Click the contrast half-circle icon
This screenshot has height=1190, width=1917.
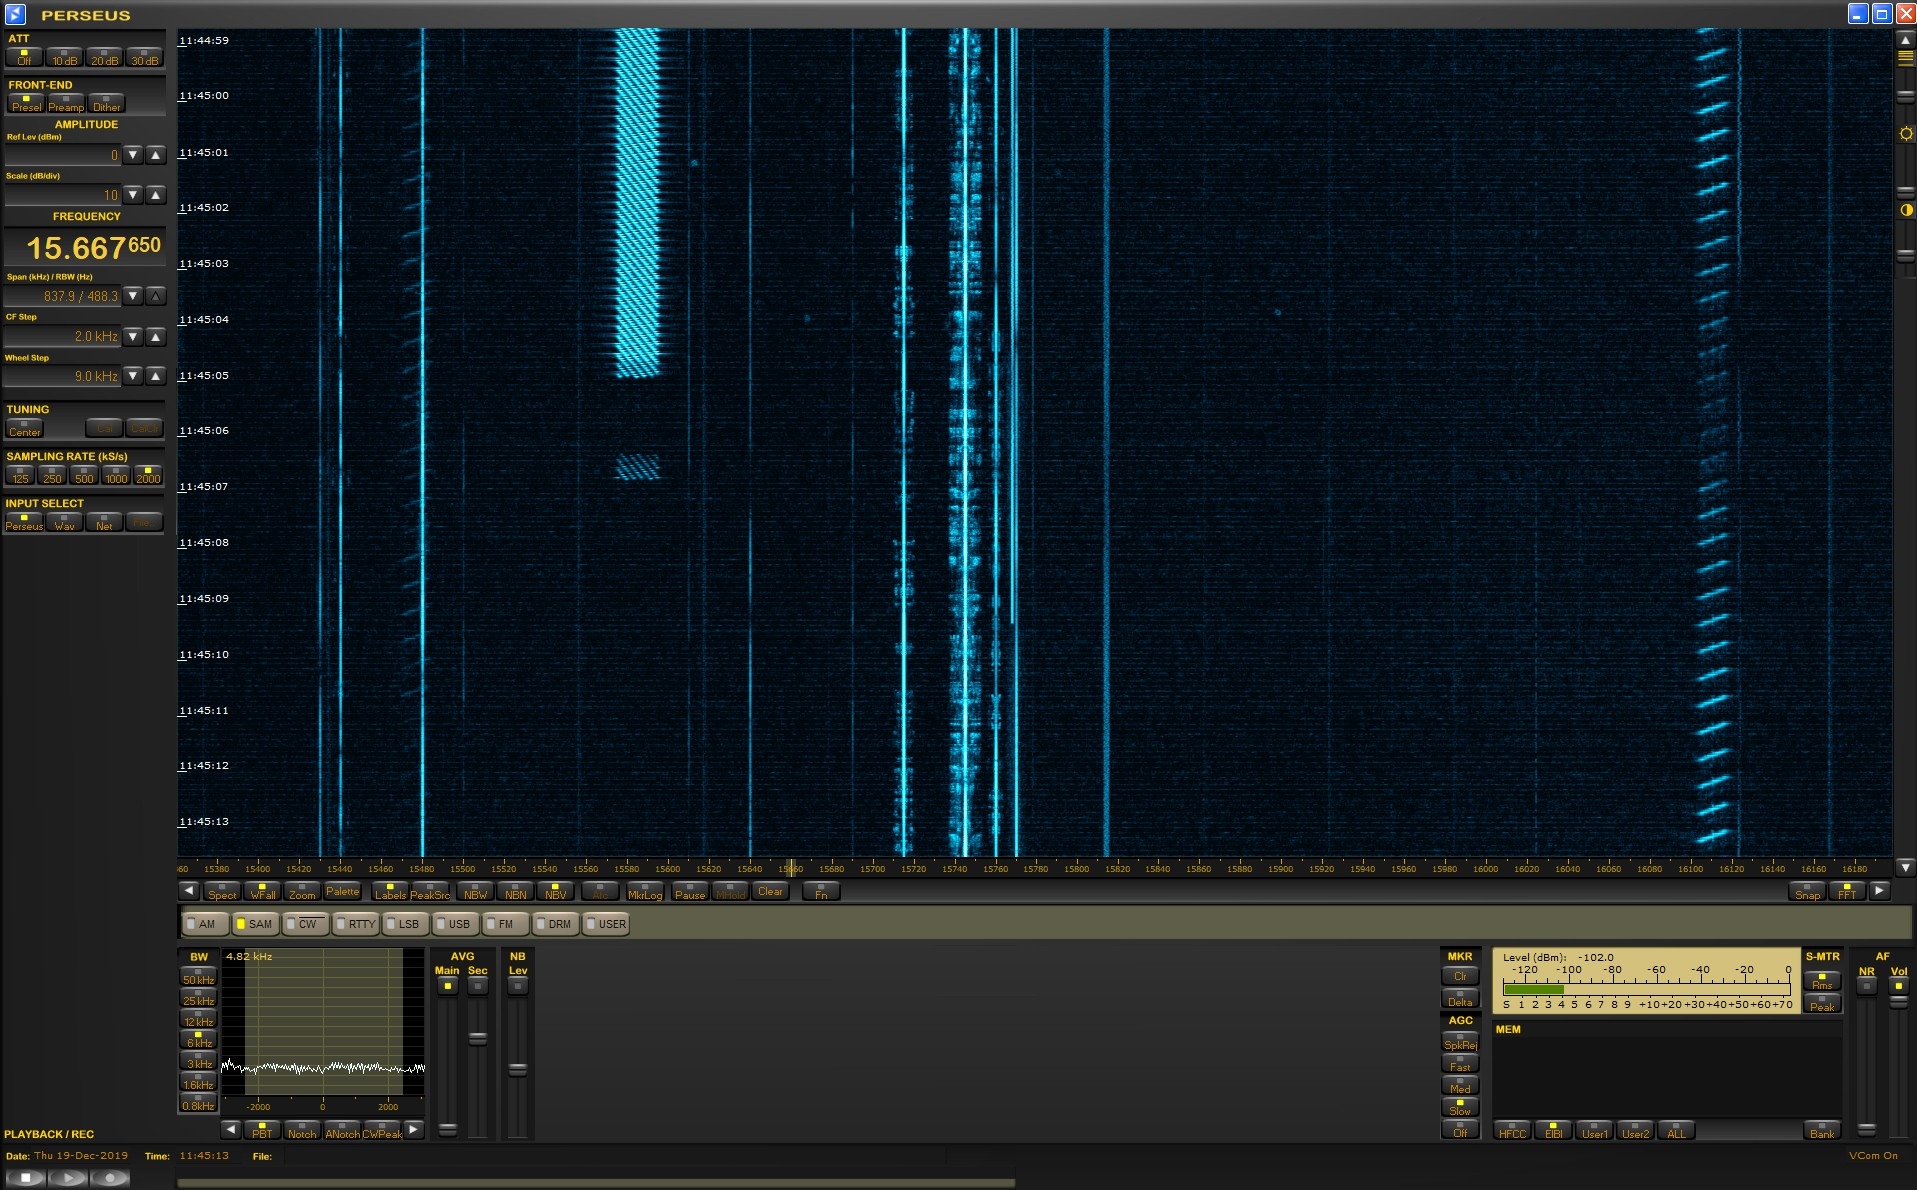coord(1905,210)
